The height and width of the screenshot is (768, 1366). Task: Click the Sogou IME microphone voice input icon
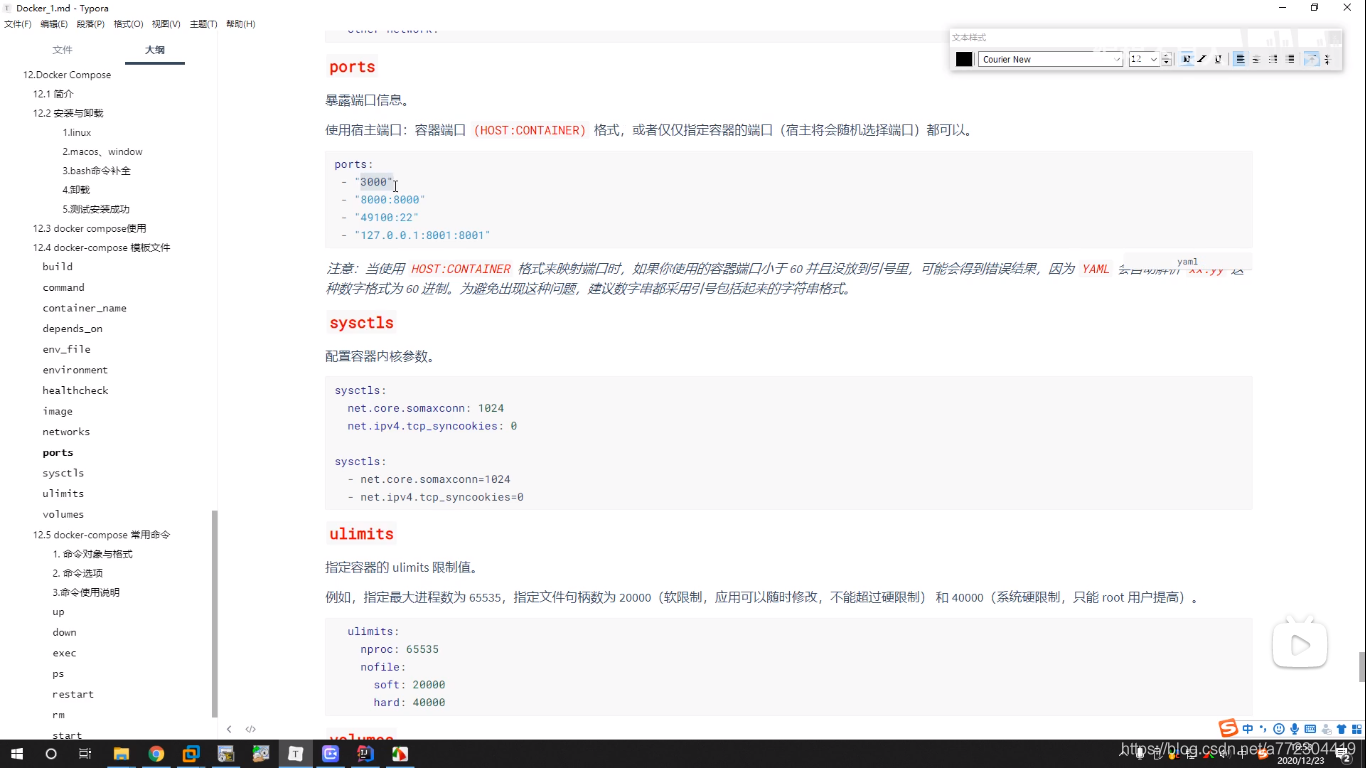pos(1294,729)
